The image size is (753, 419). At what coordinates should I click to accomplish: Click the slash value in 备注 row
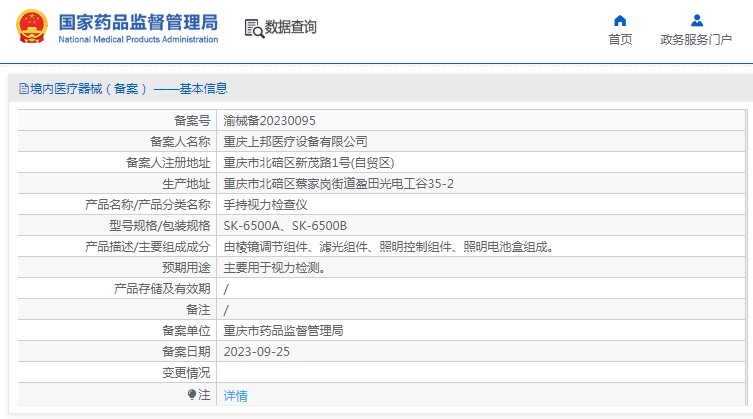(226, 310)
